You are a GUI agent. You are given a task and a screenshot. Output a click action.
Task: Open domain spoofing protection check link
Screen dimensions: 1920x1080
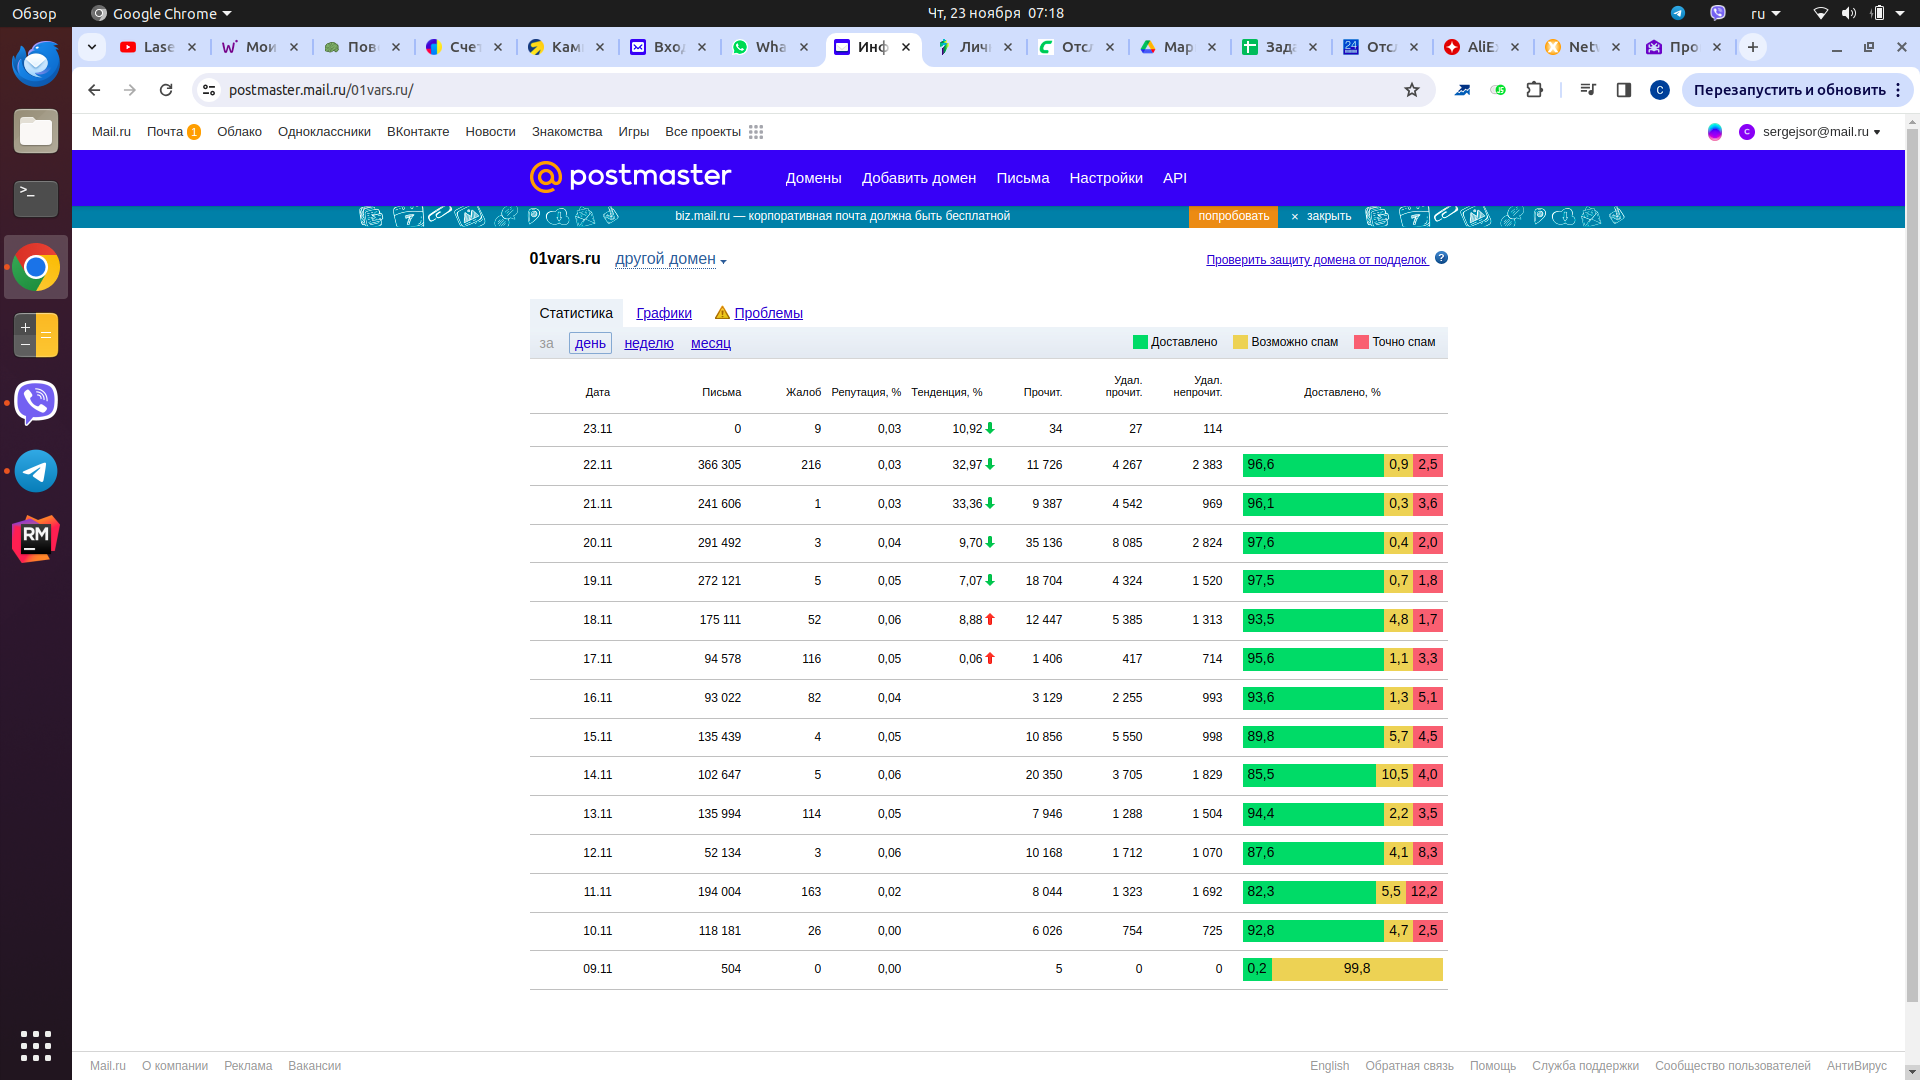coord(1316,260)
